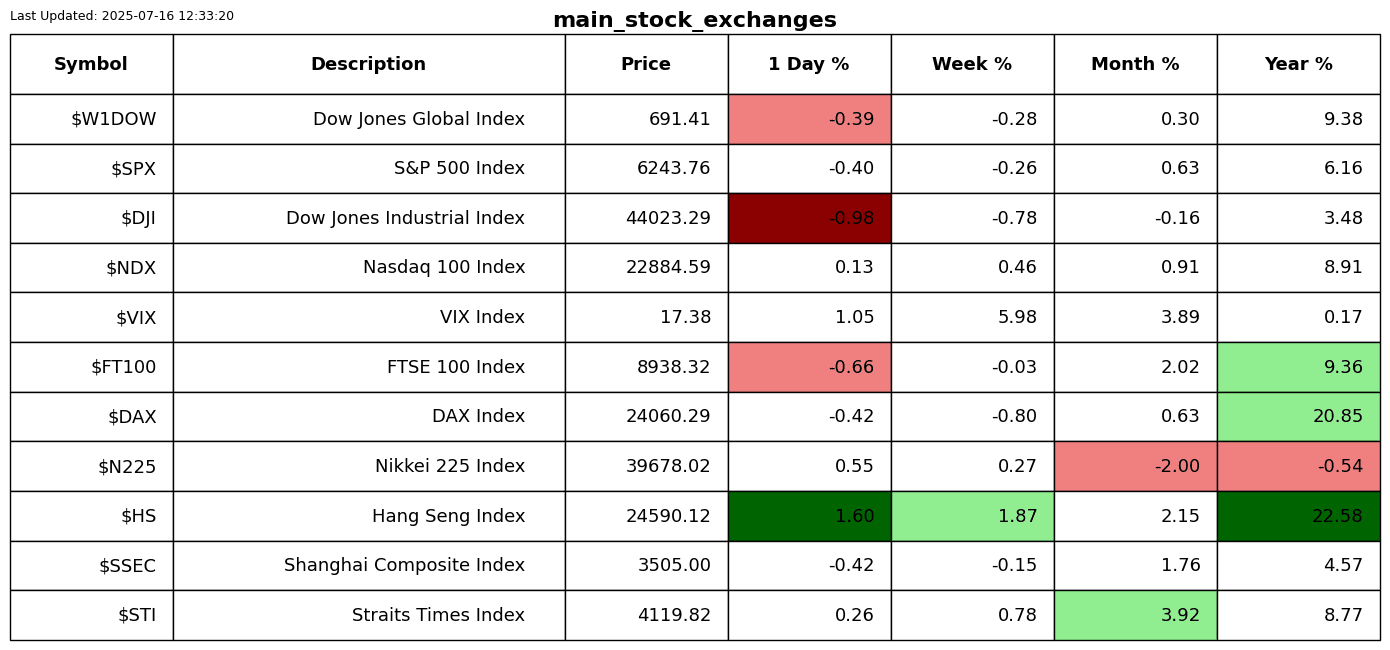Select the light green 3.92 month cell
The height and width of the screenshot is (650, 1390).
pos(1135,615)
